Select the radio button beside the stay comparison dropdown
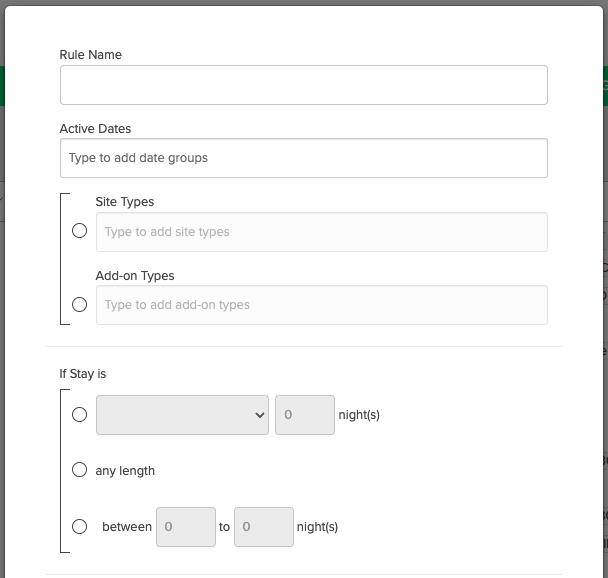 pyautogui.click(x=80, y=414)
